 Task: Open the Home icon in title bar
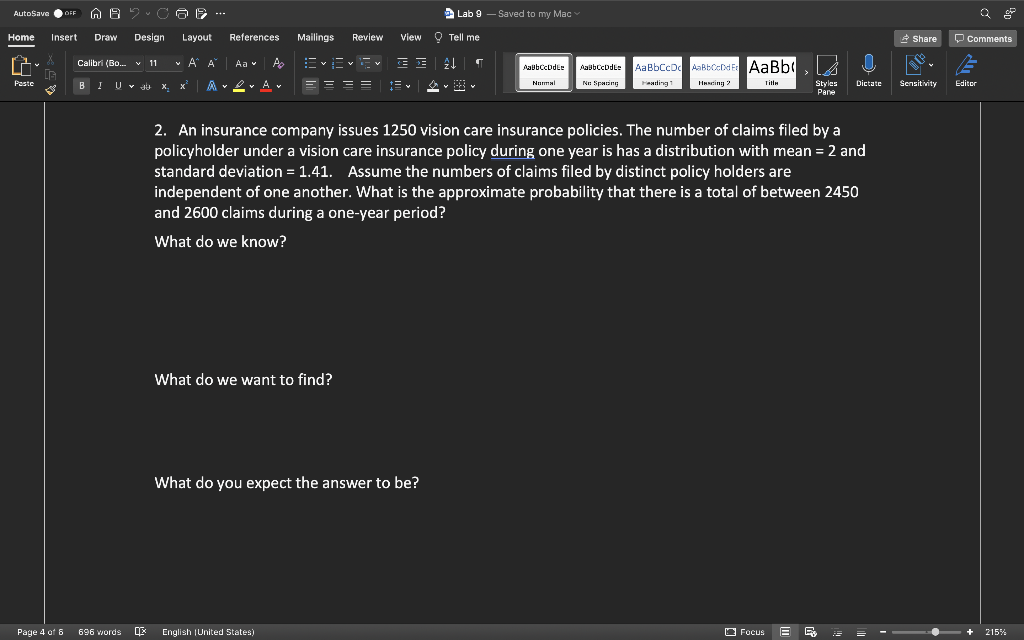point(96,13)
